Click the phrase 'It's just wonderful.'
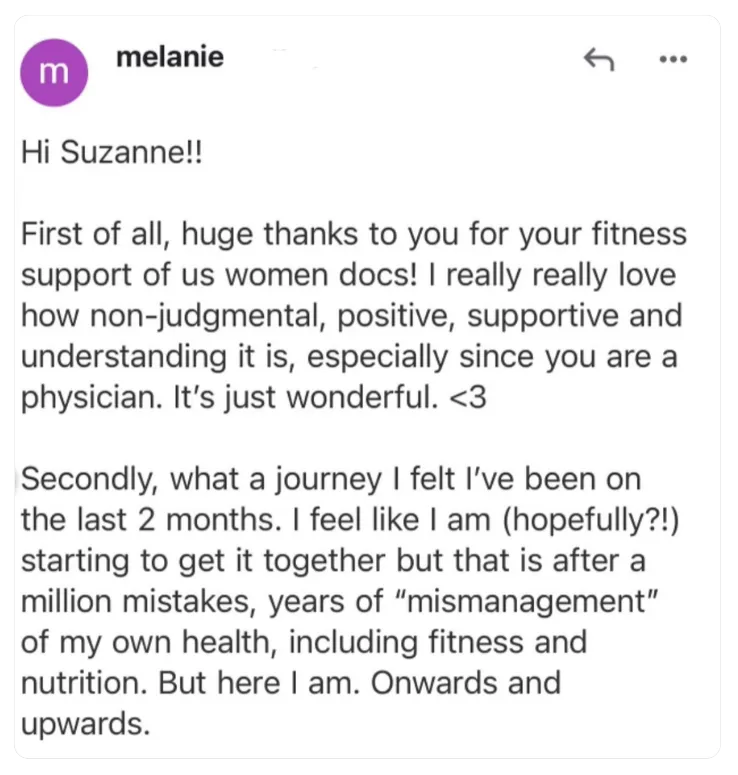 tap(305, 398)
